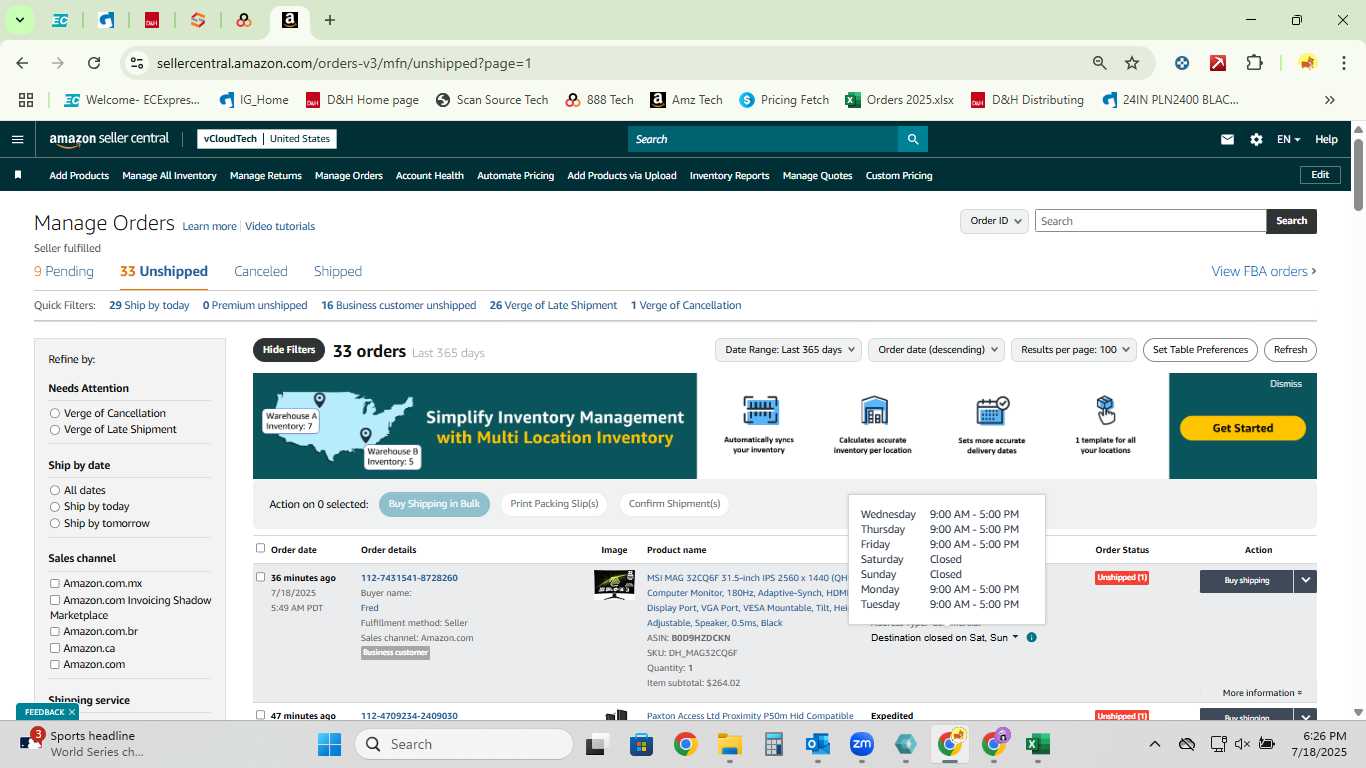Open the Order date sort dropdown

coord(936,350)
